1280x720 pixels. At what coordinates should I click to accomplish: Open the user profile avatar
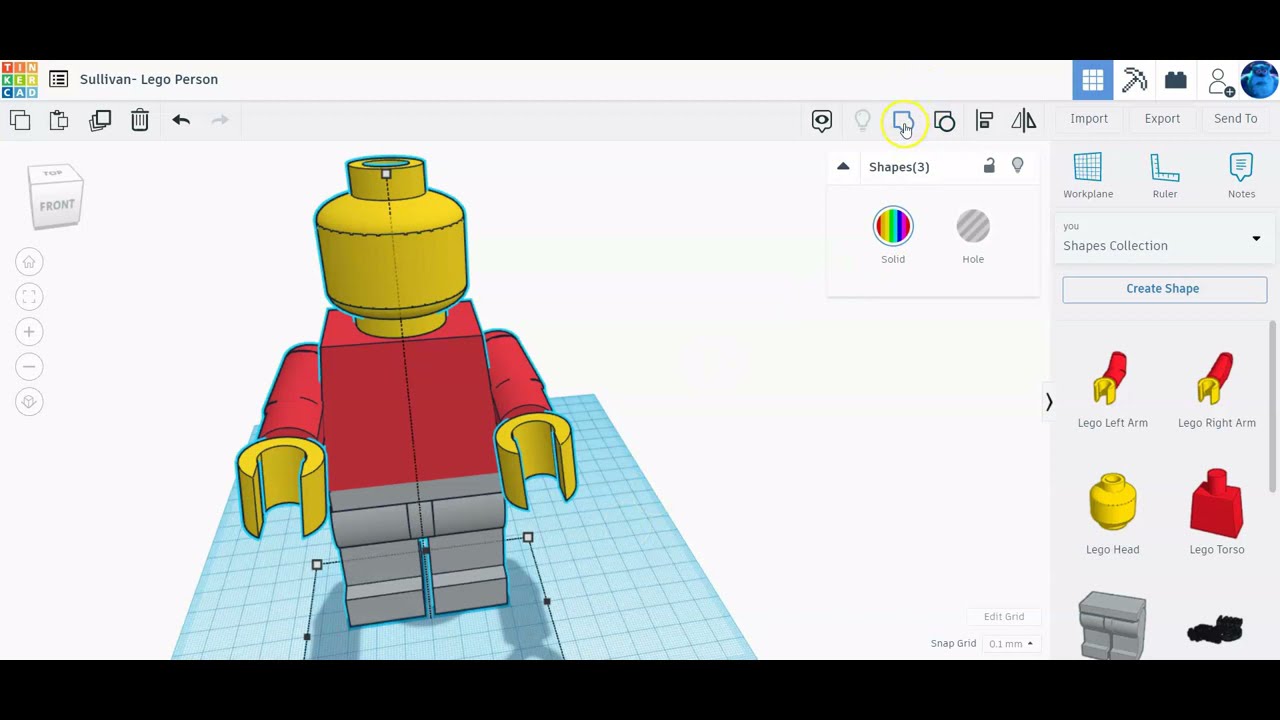[1258, 80]
